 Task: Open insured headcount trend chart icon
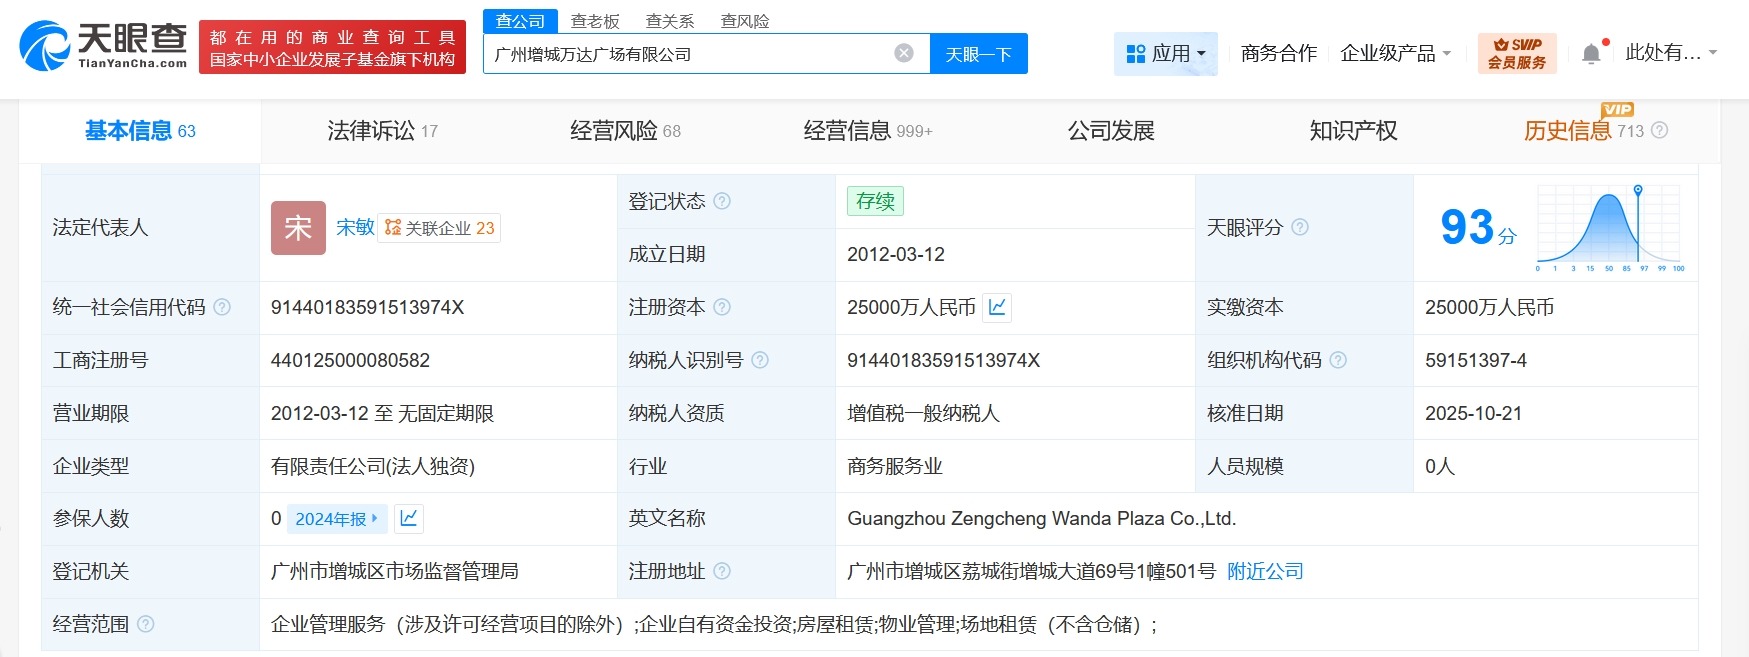click(x=409, y=518)
